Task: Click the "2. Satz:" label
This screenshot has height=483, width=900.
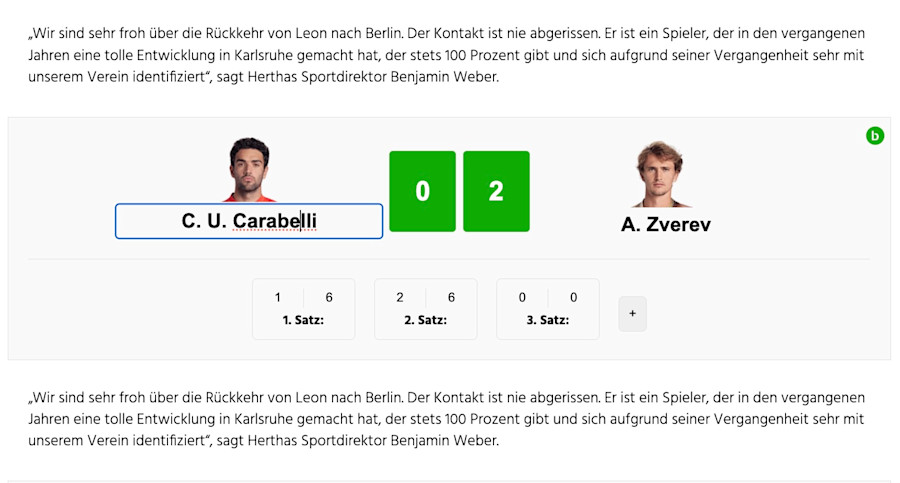Action: tap(425, 321)
